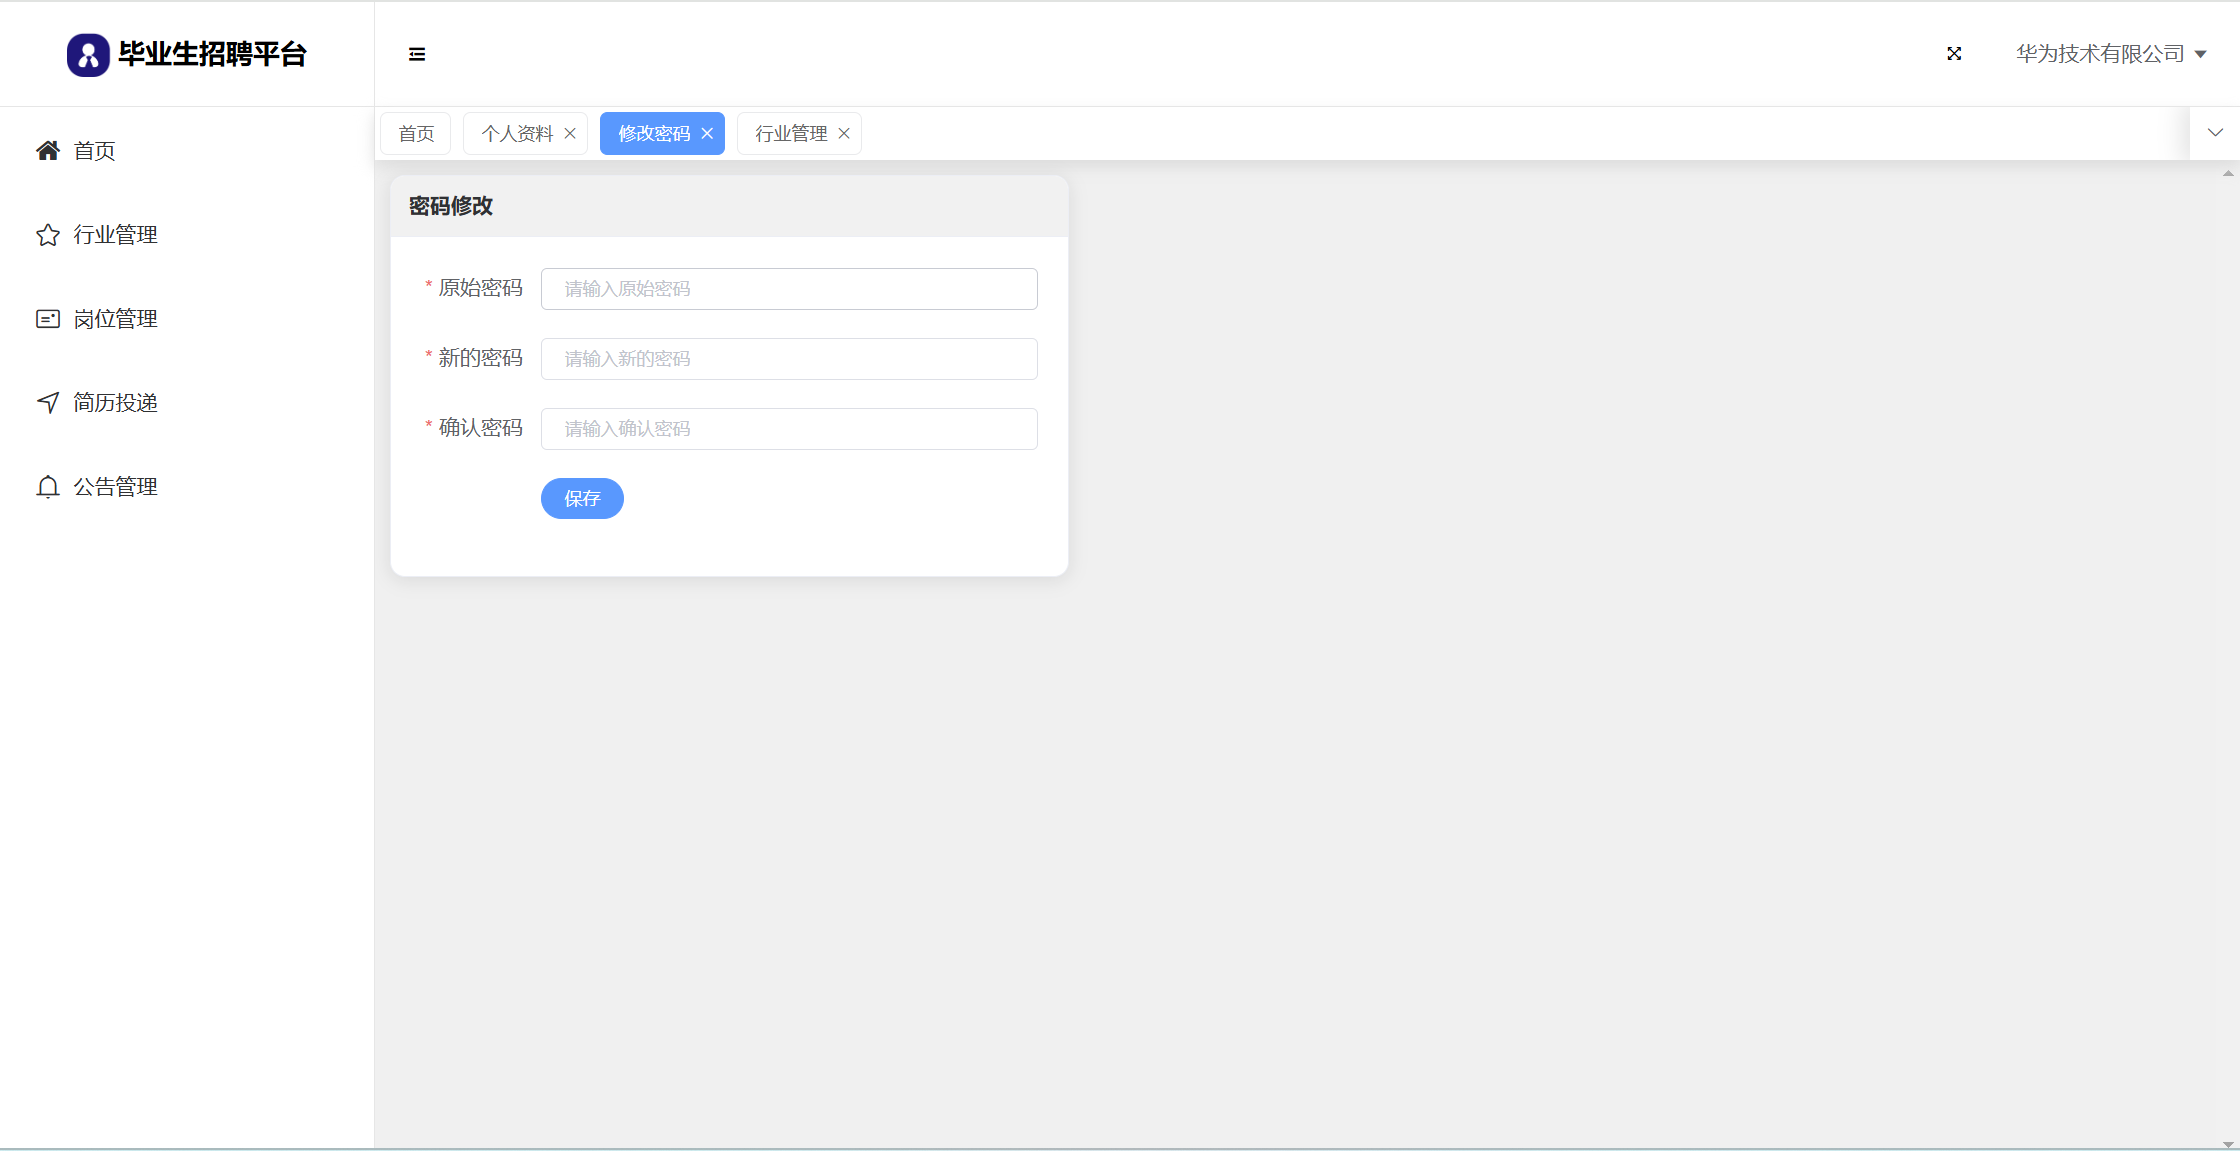Toggle the sidebar hamburger menu icon
The image size is (2240, 1151).
(417, 54)
